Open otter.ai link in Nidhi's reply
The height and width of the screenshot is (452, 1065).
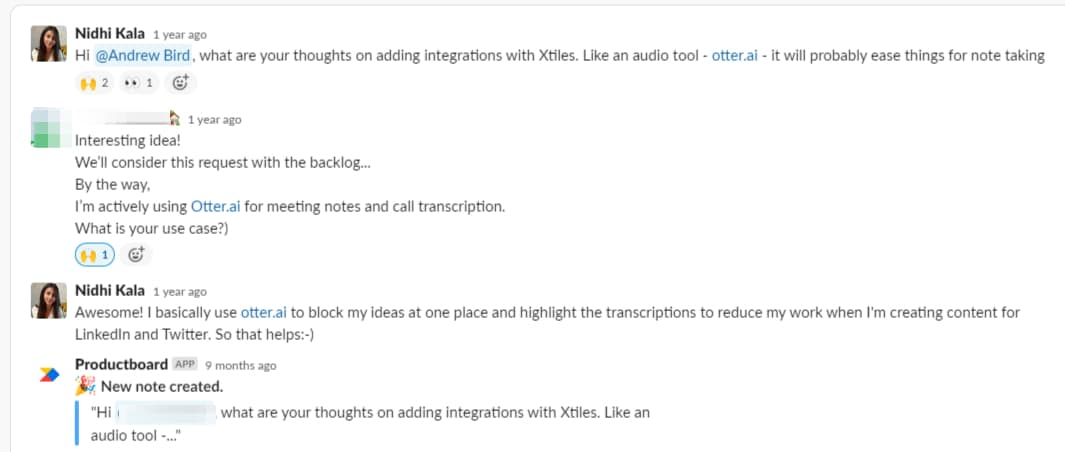(264, 313)
